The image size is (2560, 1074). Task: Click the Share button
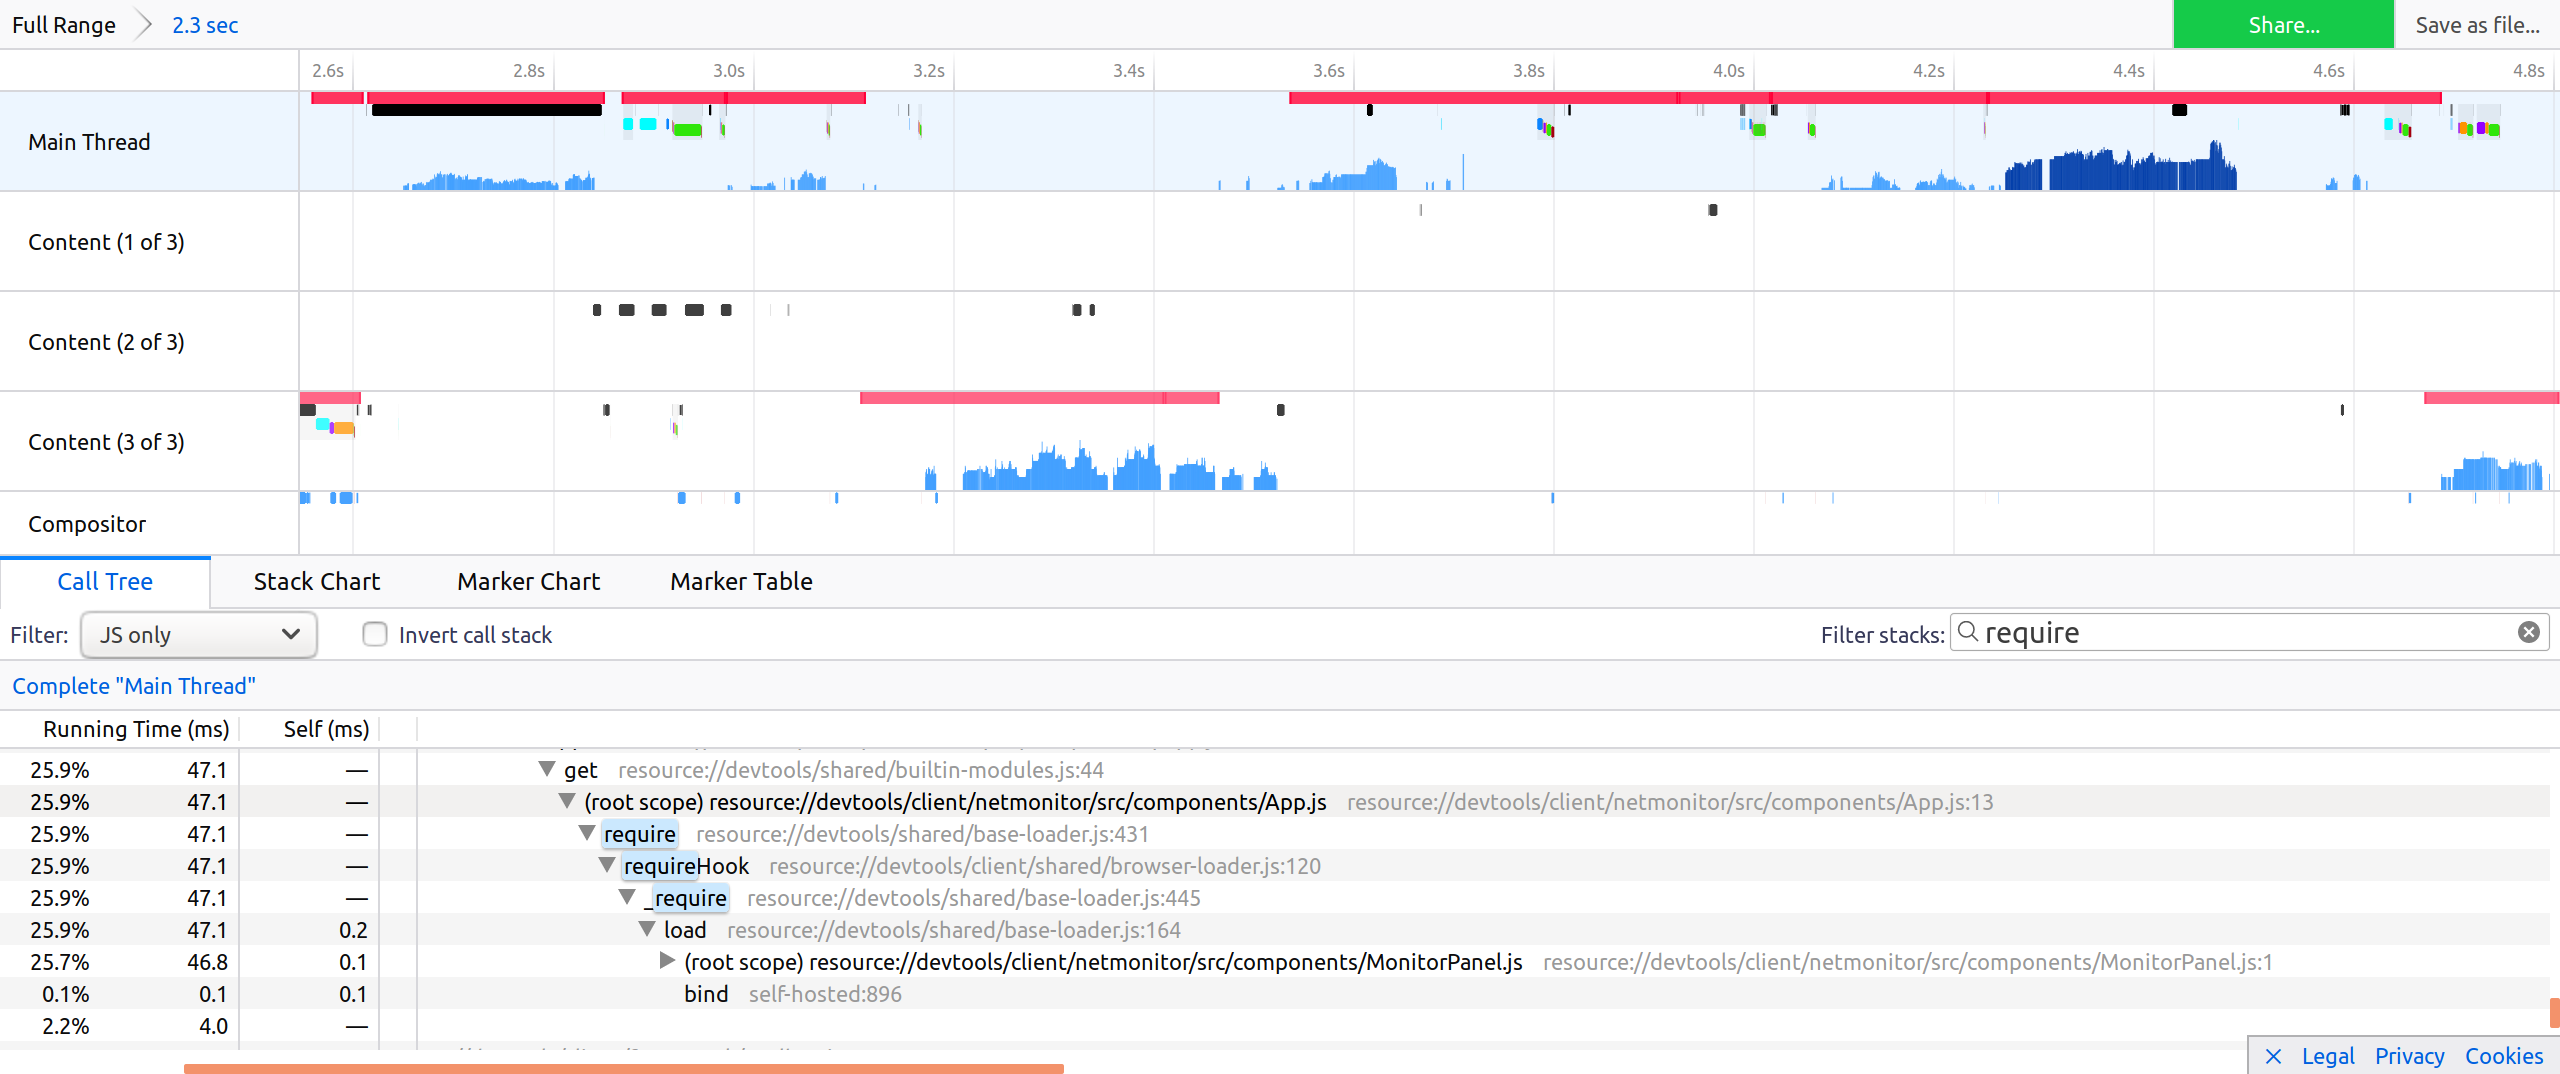[2283, 24]
